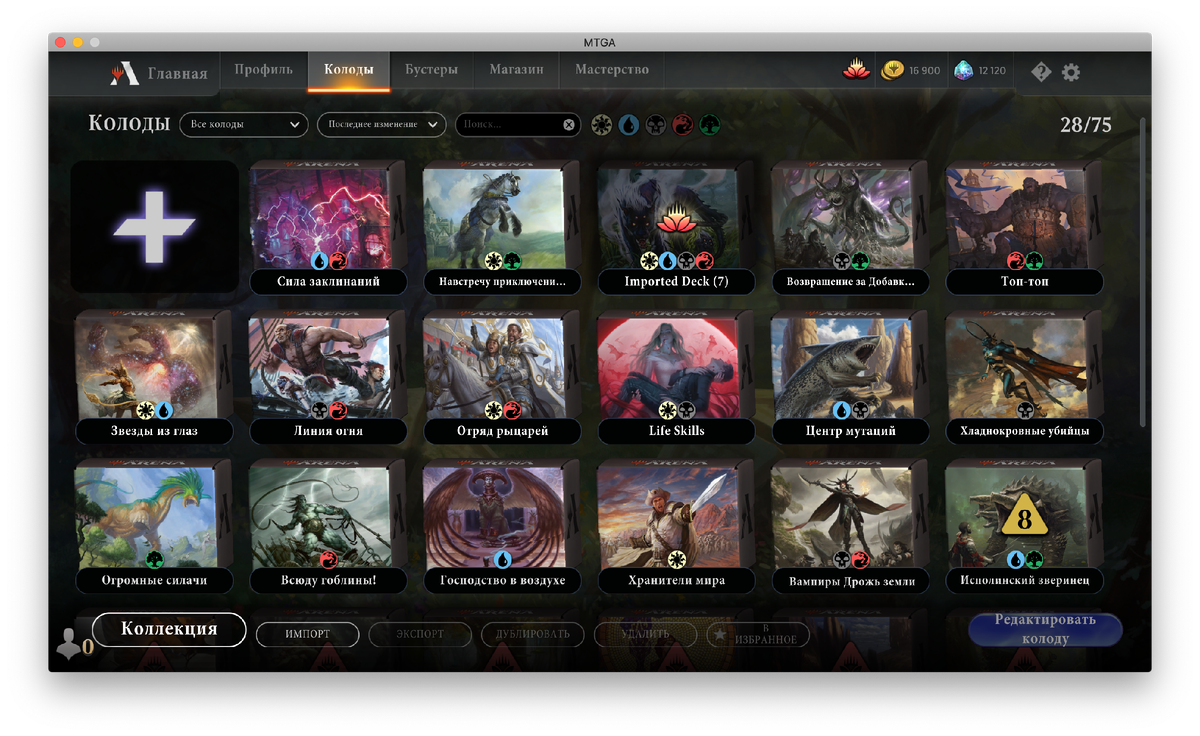
Task: Switch to the Мастерство tab
Action: coord(612,70)
